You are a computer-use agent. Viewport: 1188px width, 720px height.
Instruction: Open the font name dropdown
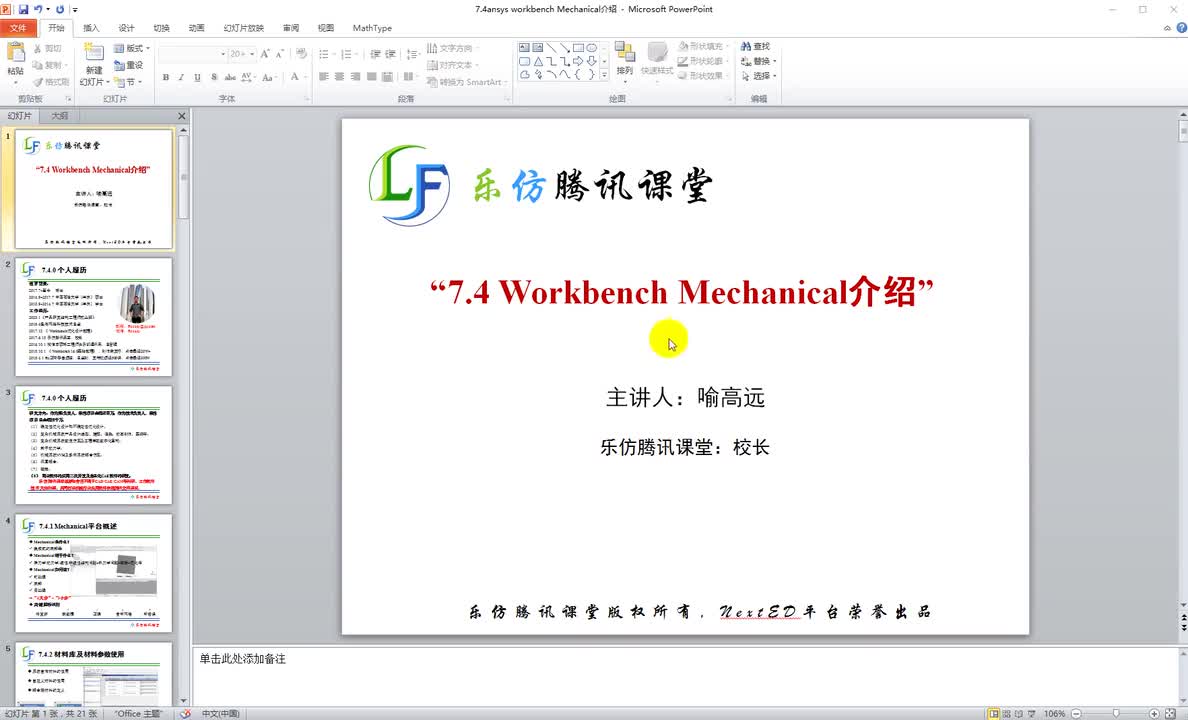point(223,54)
